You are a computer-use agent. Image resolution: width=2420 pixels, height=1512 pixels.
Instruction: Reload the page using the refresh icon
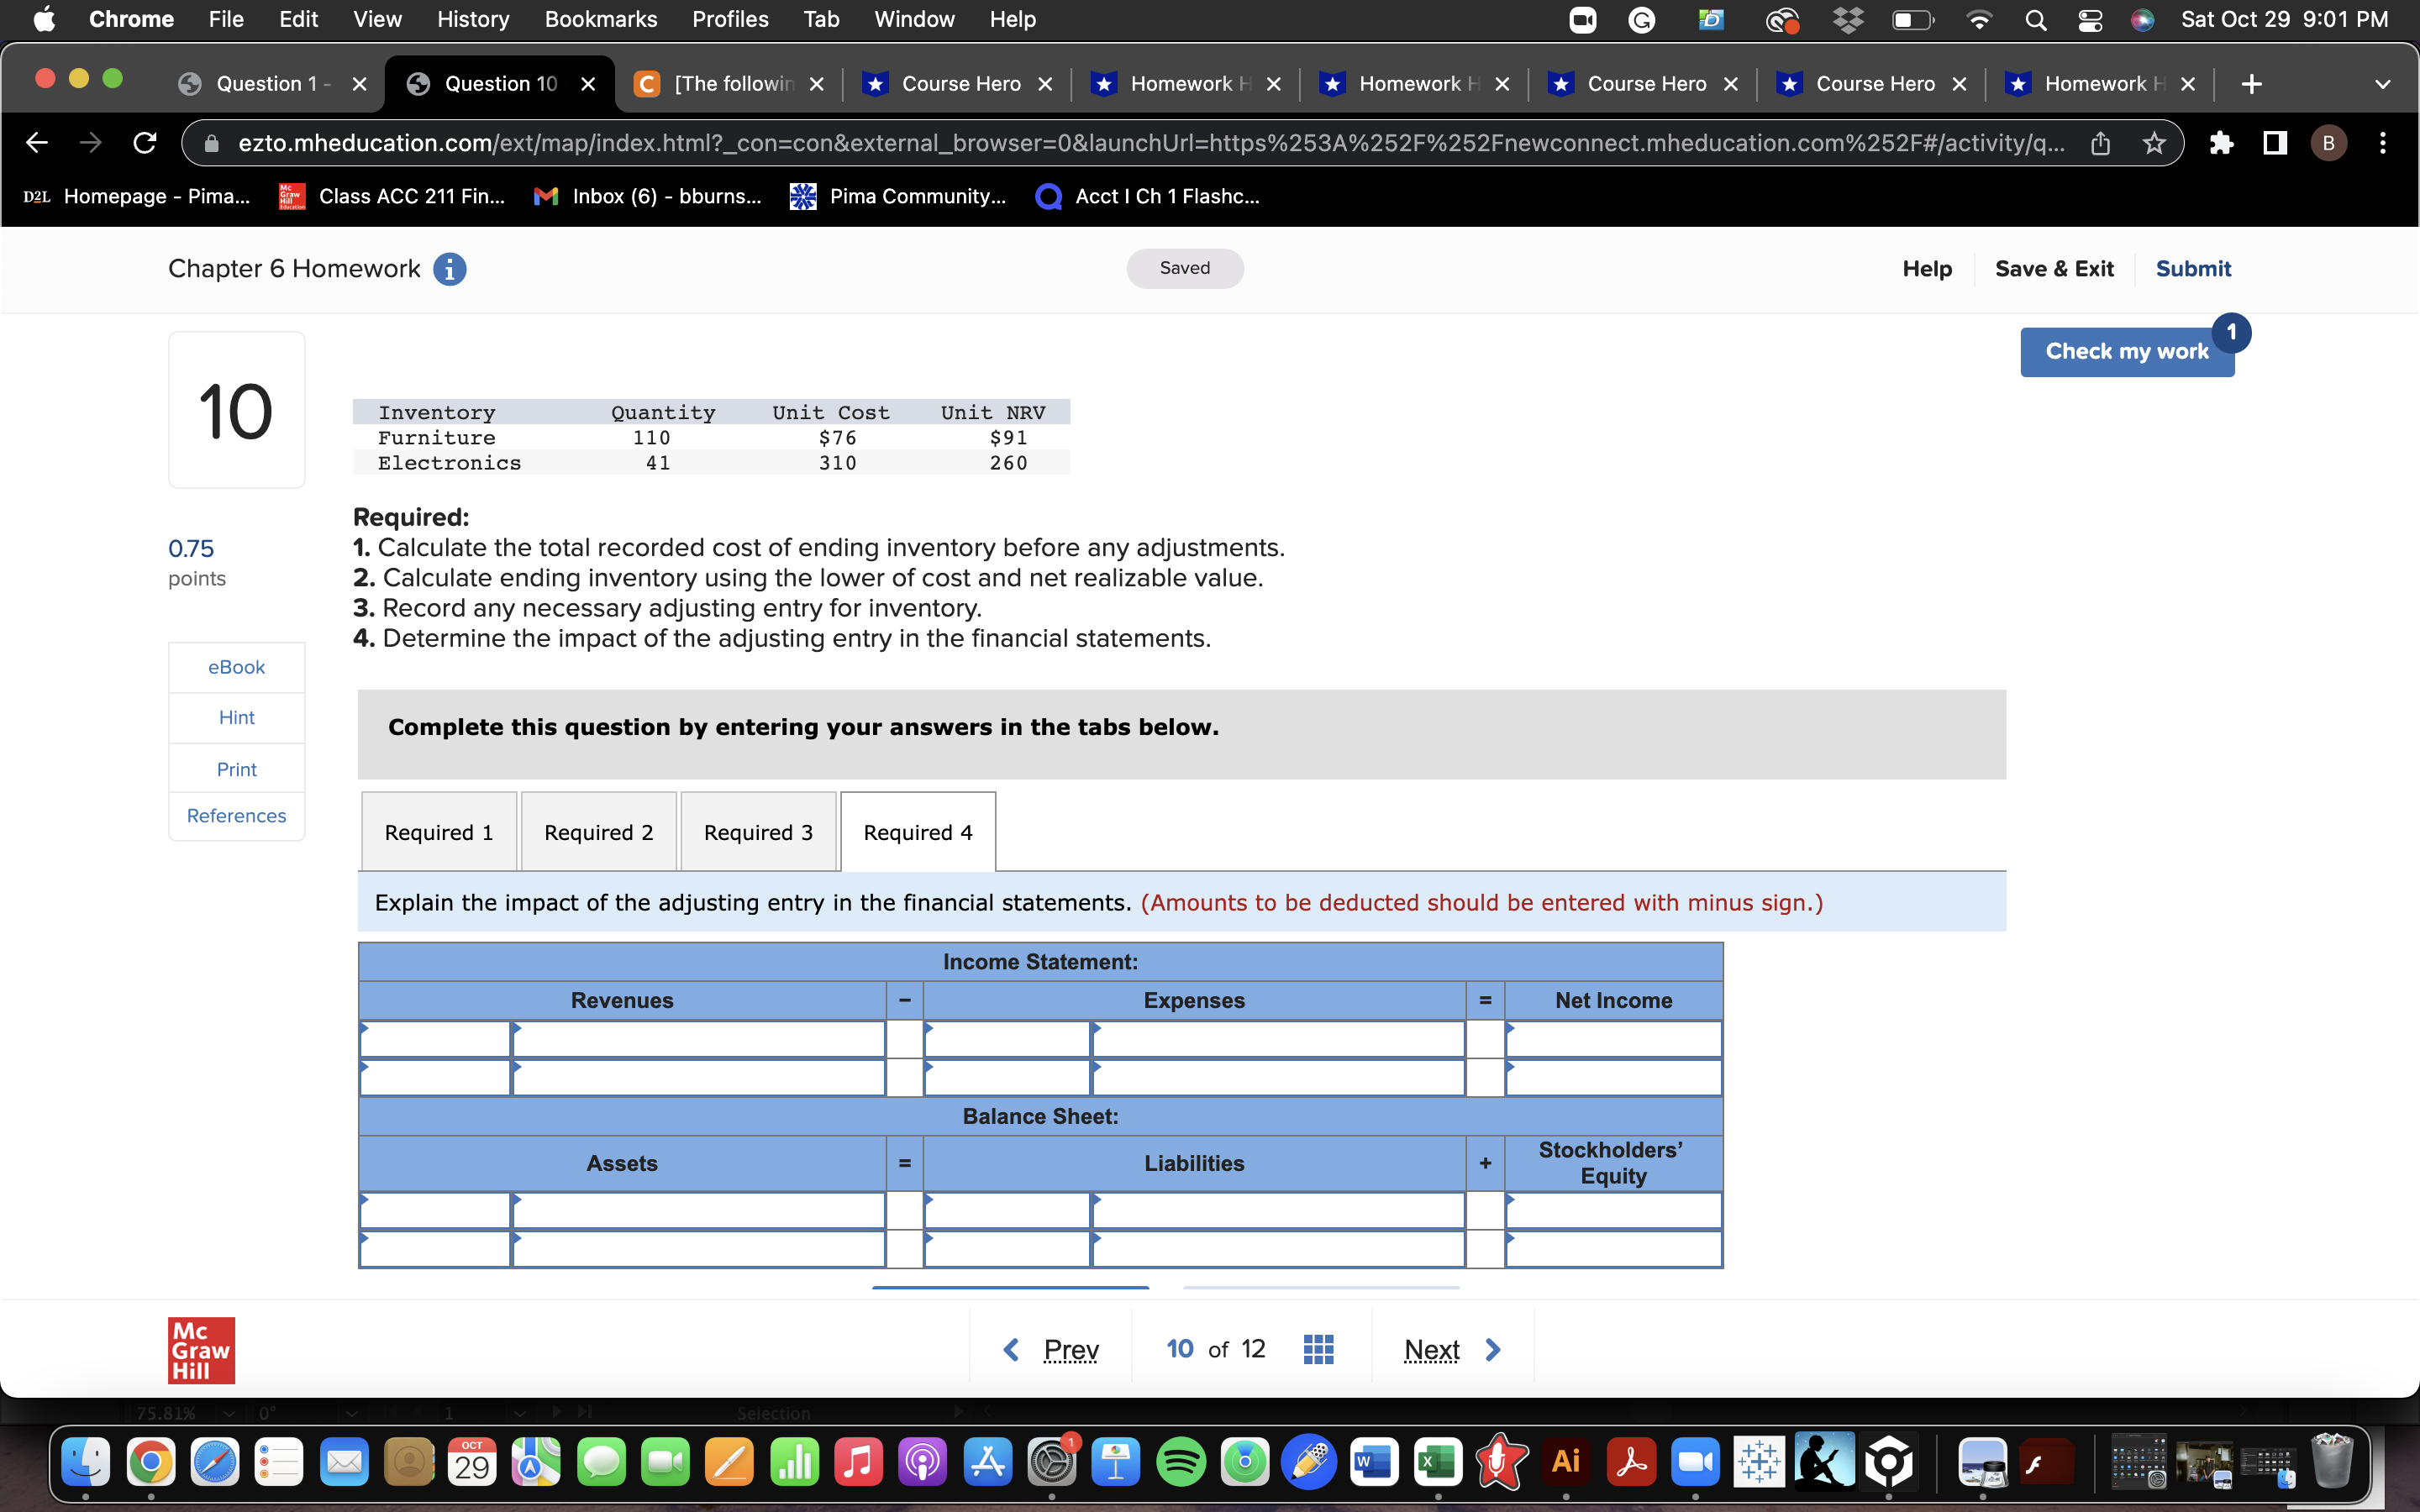coord(144,143)
